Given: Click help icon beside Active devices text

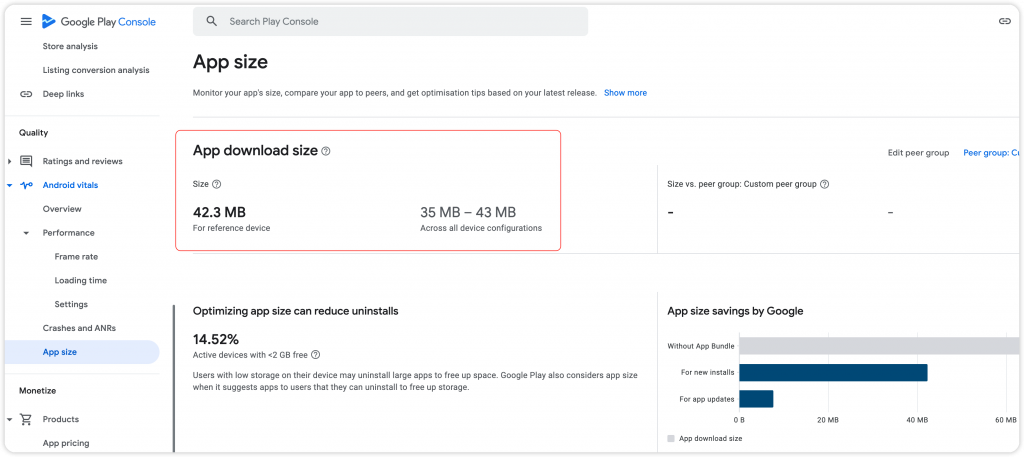Looking at the screenshot, I should [x=316, y=355].
